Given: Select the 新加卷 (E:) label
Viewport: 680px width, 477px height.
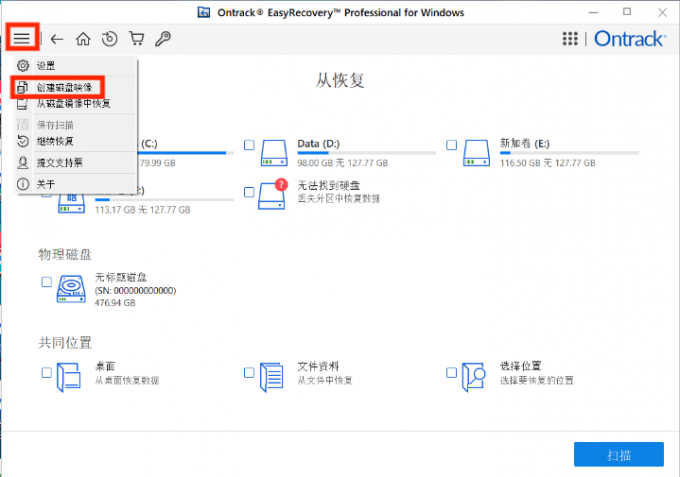Looking at the screenshot, I should [x=525, y=144].
